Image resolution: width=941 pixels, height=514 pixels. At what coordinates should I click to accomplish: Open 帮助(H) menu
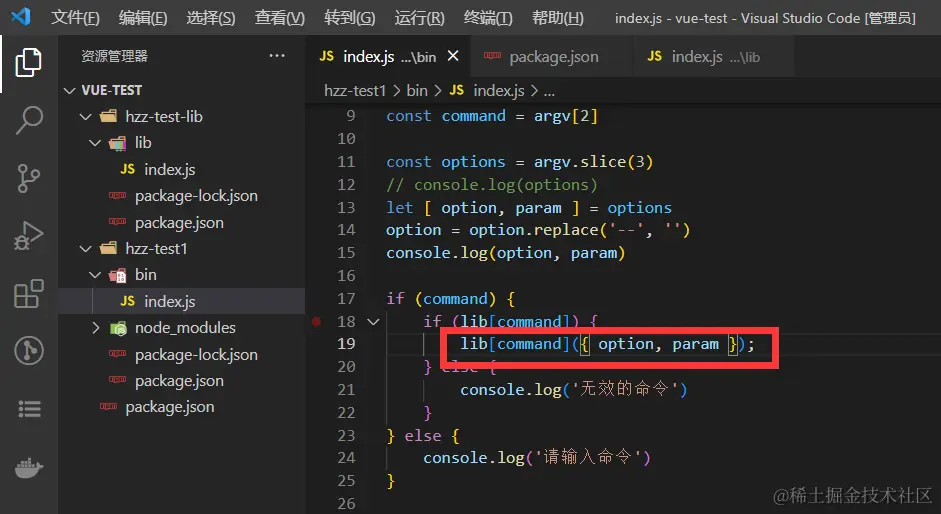558,18
